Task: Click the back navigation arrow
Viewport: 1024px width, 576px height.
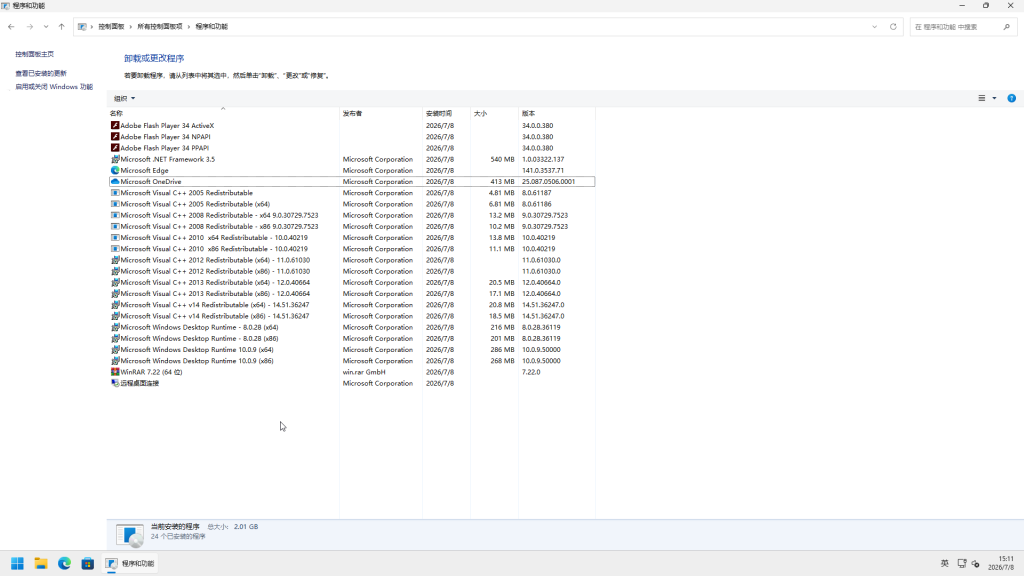Action: tap(11, 27)
